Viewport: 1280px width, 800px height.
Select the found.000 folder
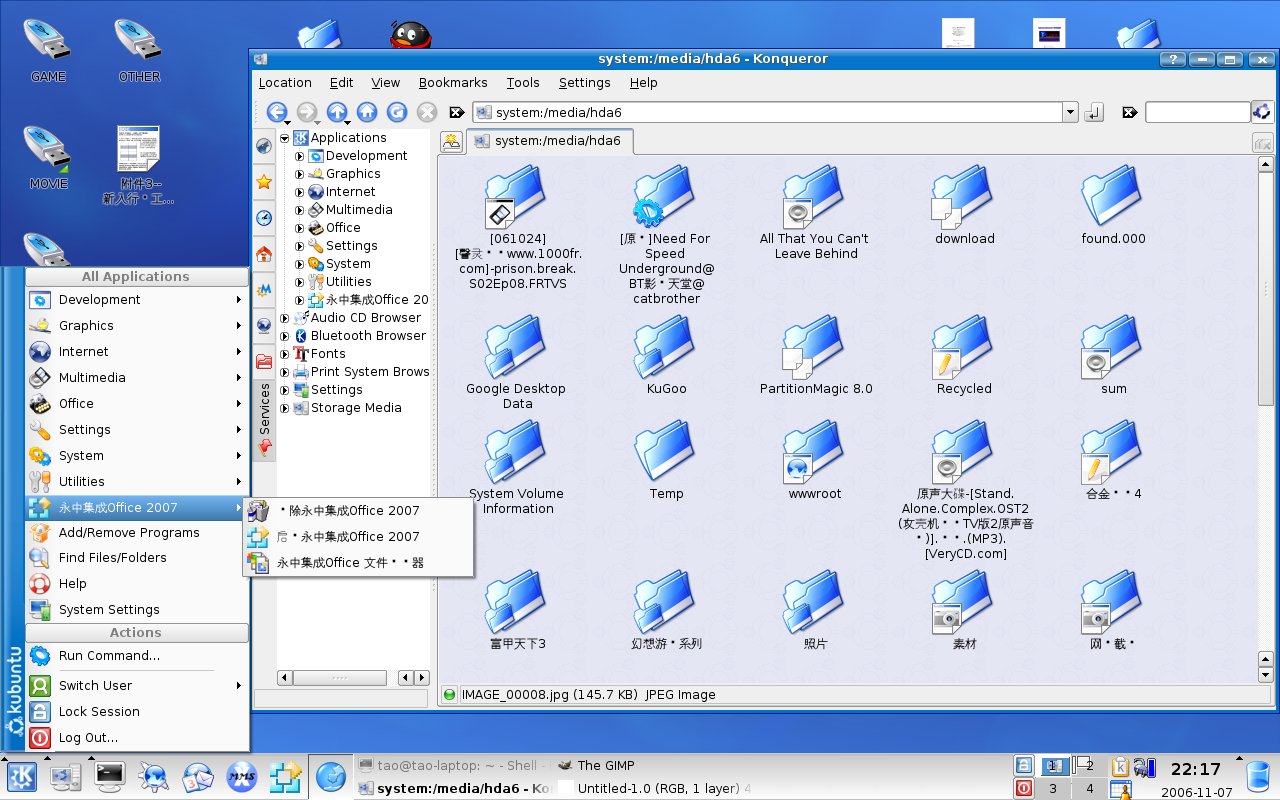click(x=1113, y=206)
